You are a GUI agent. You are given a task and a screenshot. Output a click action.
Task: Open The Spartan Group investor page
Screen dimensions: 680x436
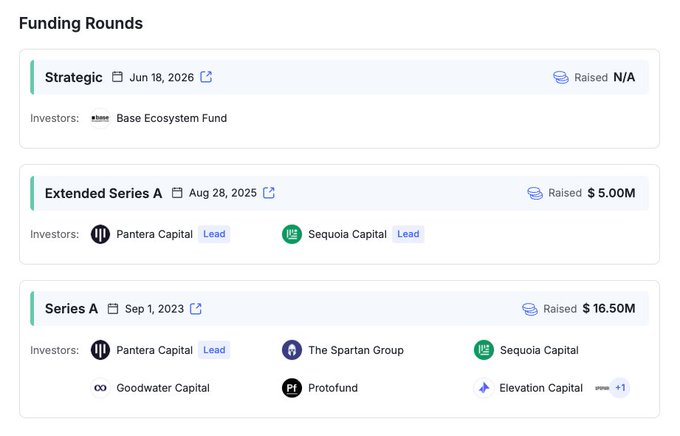356,350
